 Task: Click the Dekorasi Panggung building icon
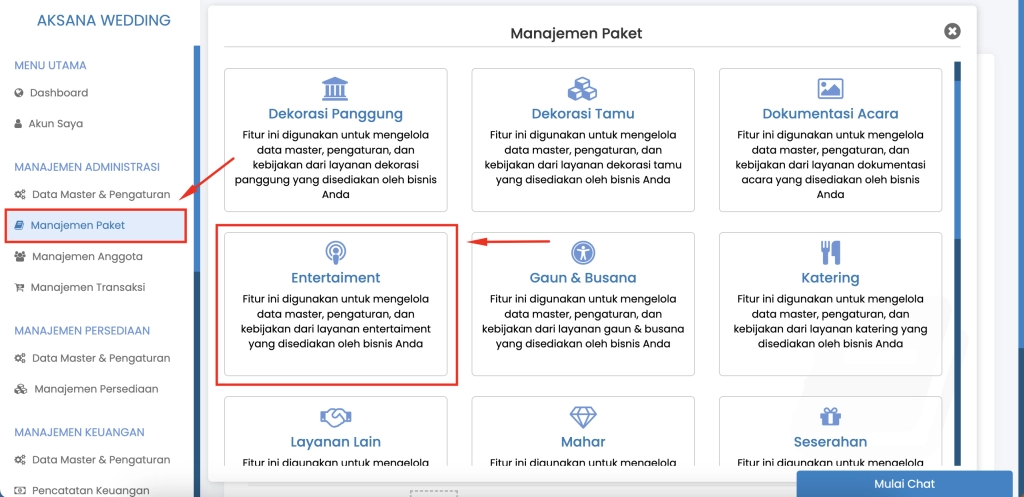pyautogui.click(x=335, y=89)
